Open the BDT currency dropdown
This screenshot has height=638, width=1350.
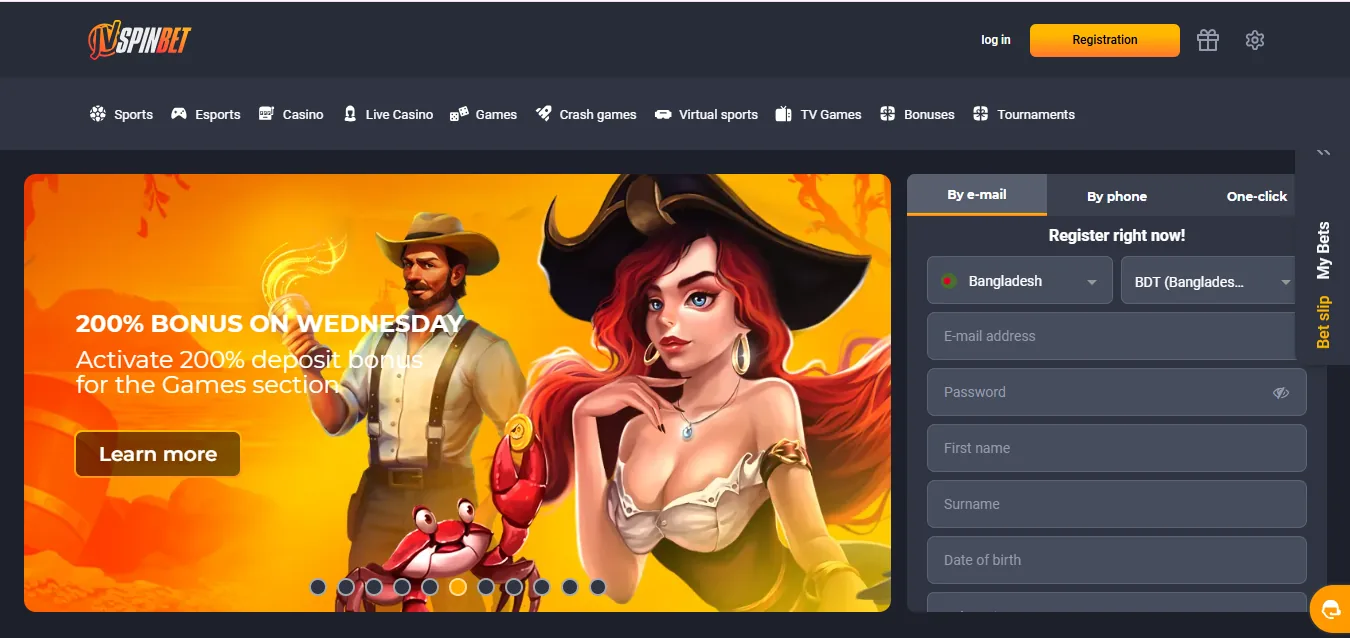1210,281
